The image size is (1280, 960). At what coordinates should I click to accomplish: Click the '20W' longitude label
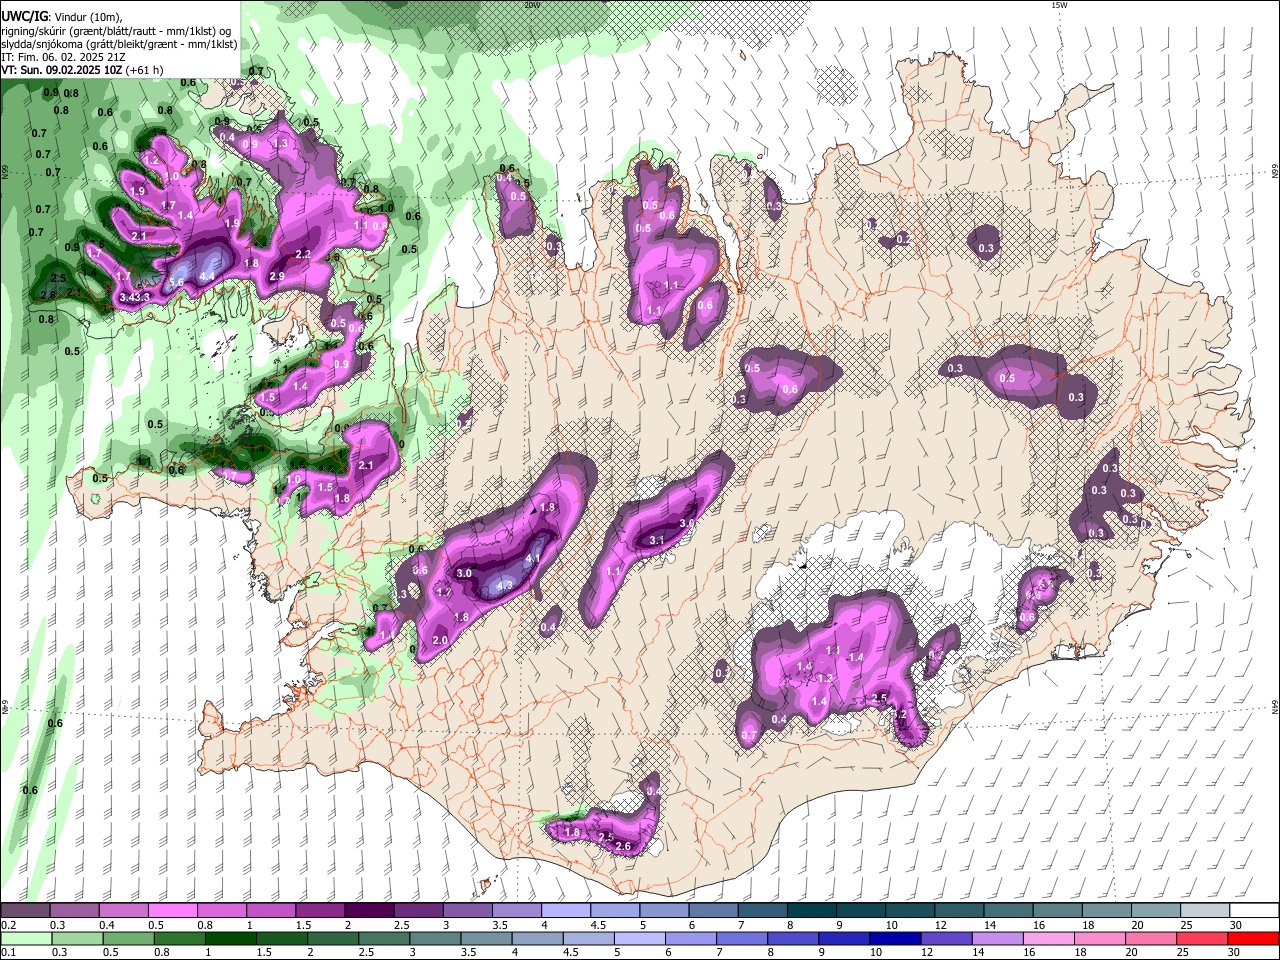531,5
